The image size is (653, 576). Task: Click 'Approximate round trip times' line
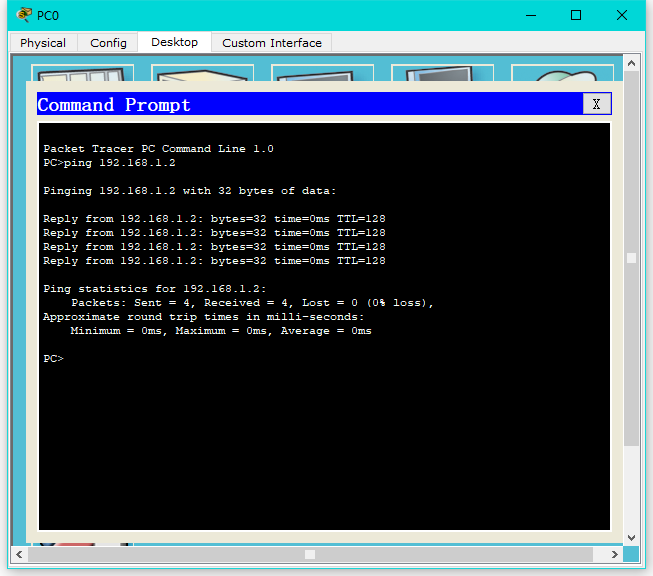pos(204,317)
